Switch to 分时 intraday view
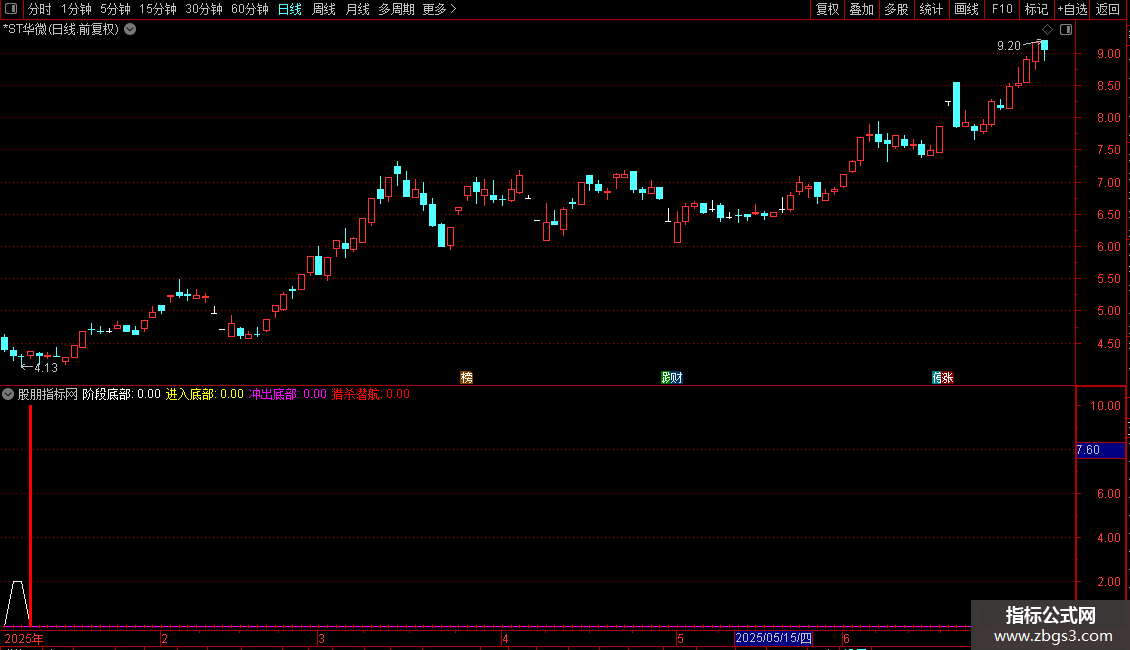The height and width of the screenshot is (650, 1130). (40, 9)
